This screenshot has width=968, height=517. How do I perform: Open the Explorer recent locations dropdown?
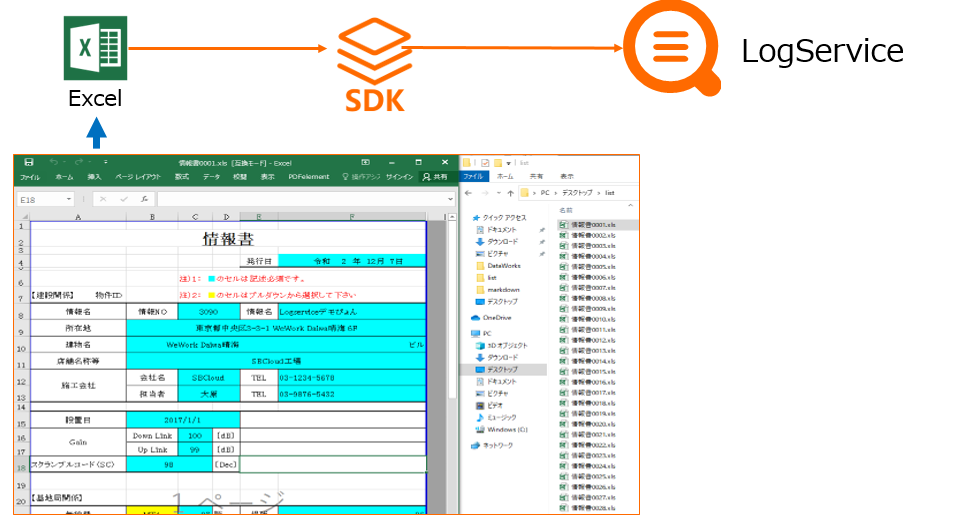tap(499, 193)
